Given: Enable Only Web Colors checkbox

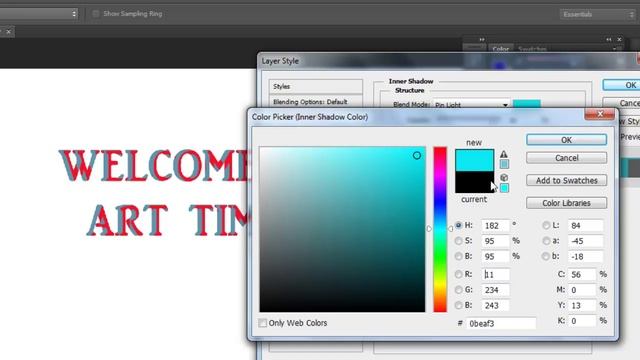Looking at the screenshot, I should coord(262,323).
